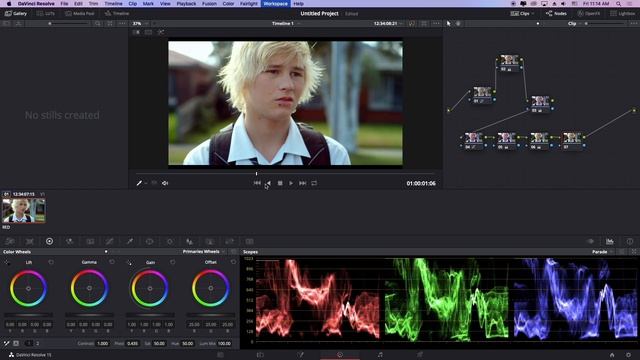
Task: Pick black point with Lift picker
Action: coord(7,262)
